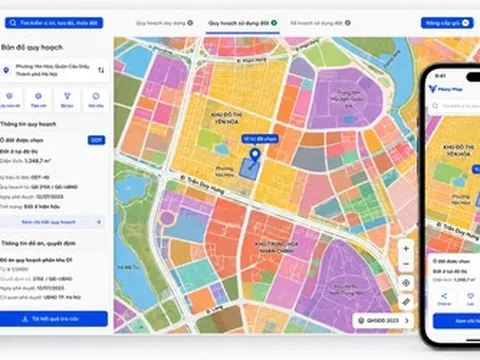The width and height of the screenshot is (480, 360).
Task: Click the search icon in the phone mockup
Action: tap(435, 106)
